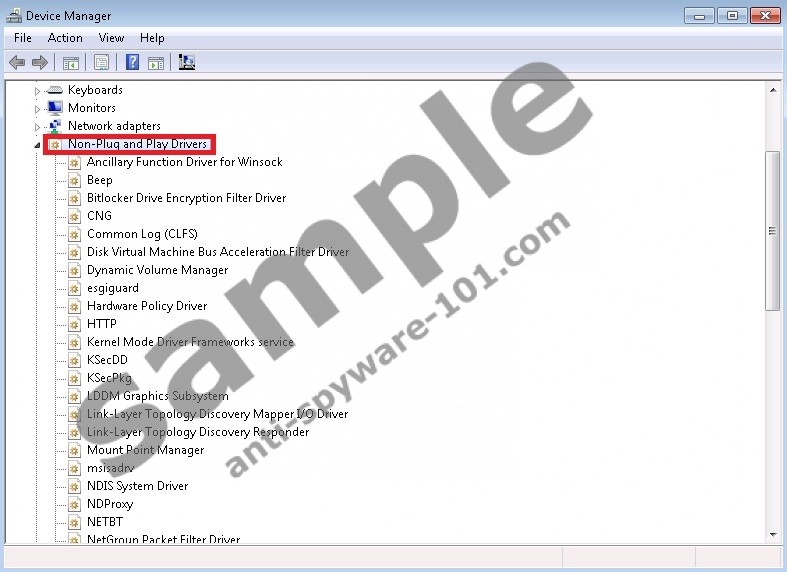The image size is (787, 572).
Task: Open the Action menu
Action: point(65,38)
